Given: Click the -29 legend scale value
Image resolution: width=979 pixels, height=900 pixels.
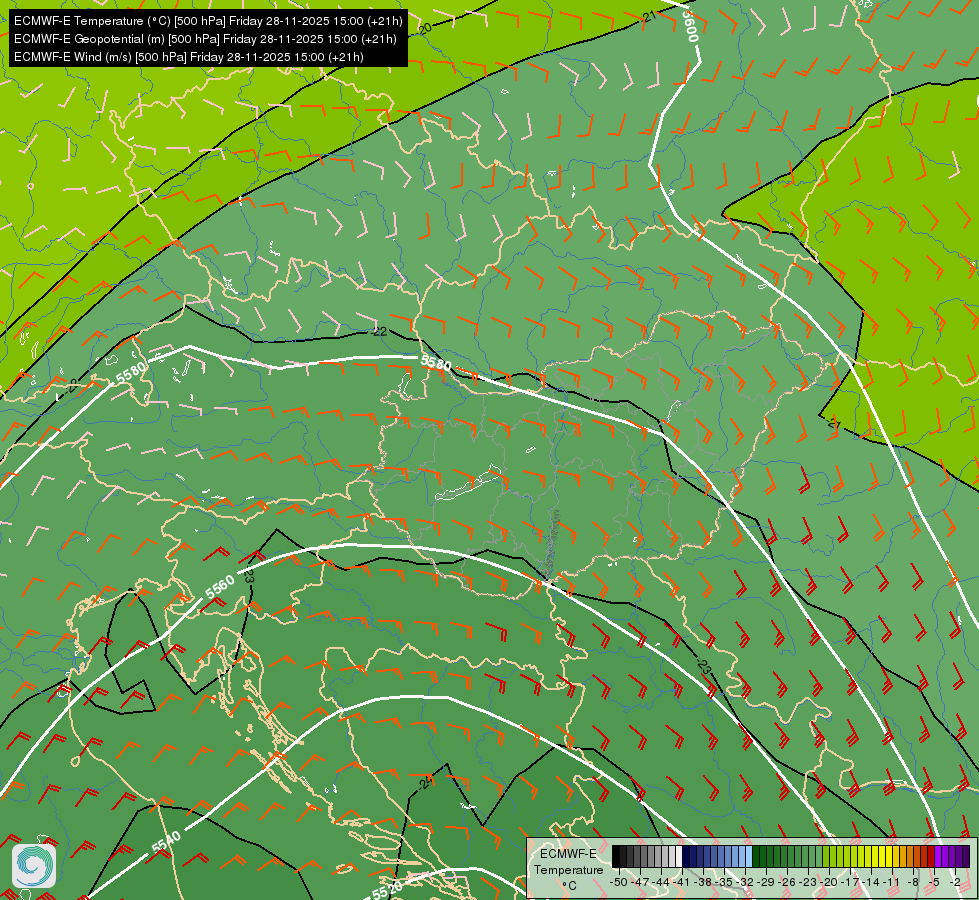Looking at the screenshot, I should tap(766, 882).
